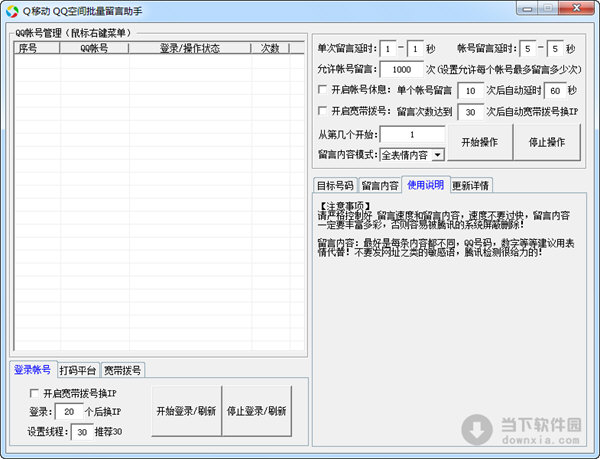Click the 设置线程 input box
Screen dimensions: 600x459
pyautogui.click(x=82, y=432)
